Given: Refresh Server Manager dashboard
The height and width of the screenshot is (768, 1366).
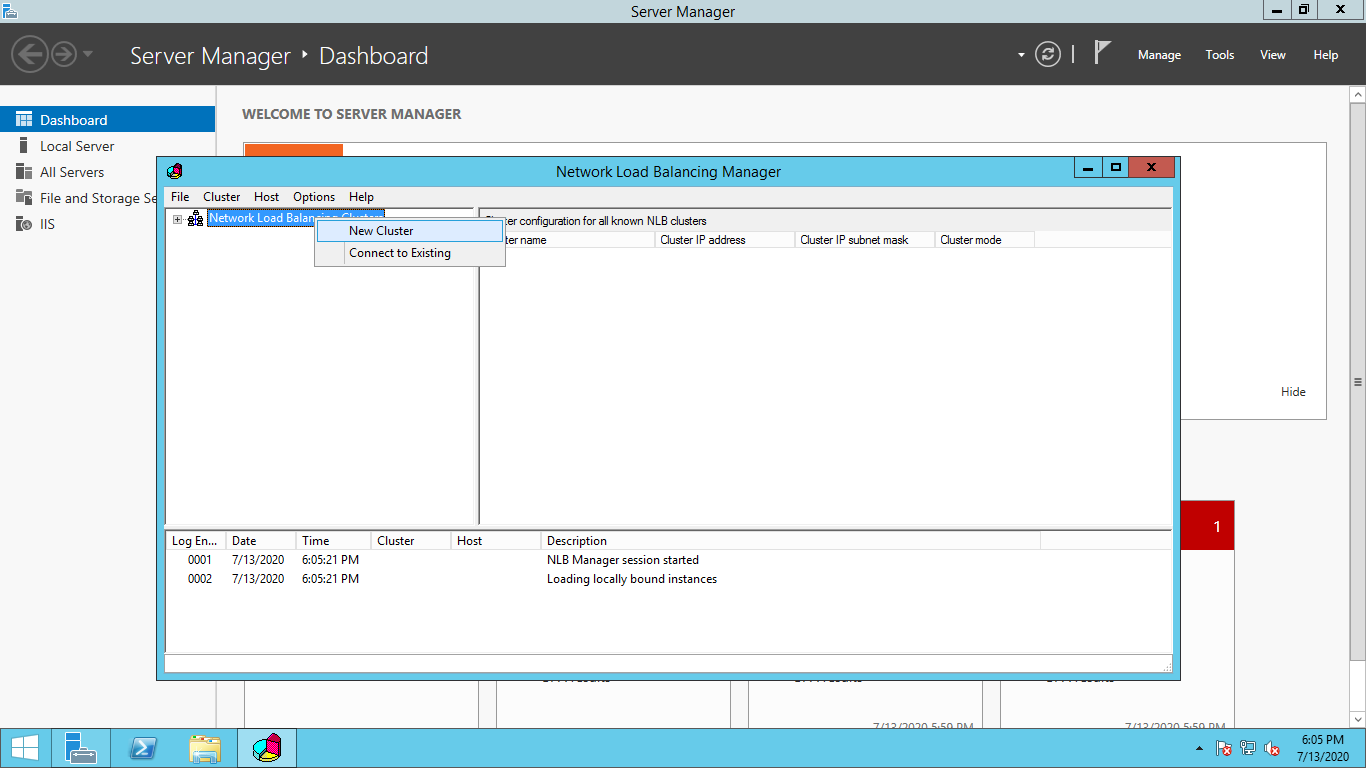Looking at the screenshot, I should (x=1048, y=55).
